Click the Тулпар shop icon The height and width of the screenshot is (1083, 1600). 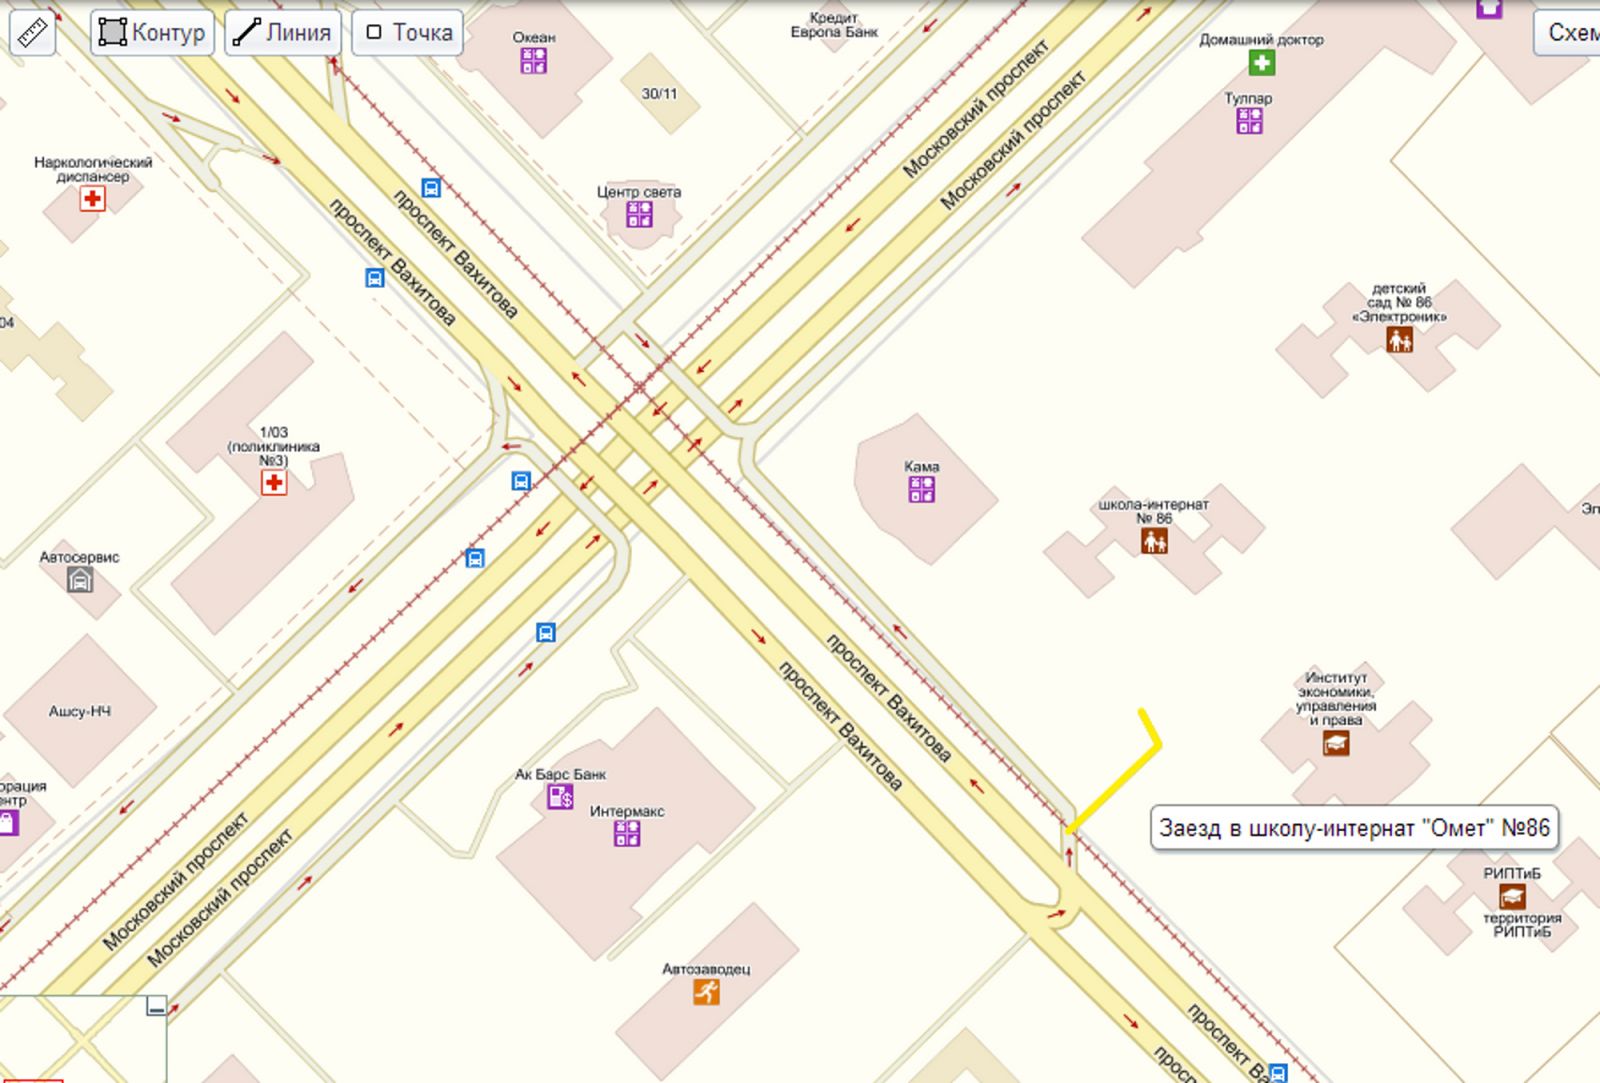[x=1249, y=121]
